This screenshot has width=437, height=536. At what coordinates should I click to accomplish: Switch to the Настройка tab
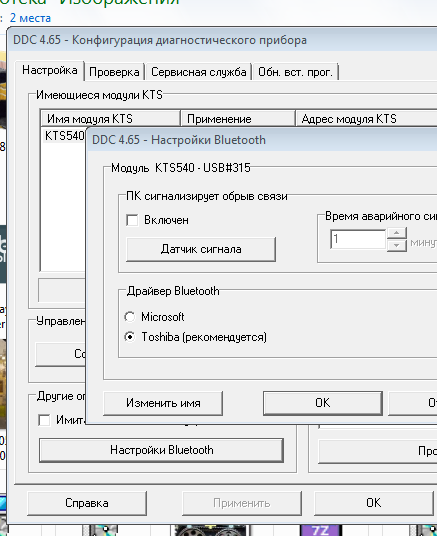pyautogui.click(x=50, y=70)
